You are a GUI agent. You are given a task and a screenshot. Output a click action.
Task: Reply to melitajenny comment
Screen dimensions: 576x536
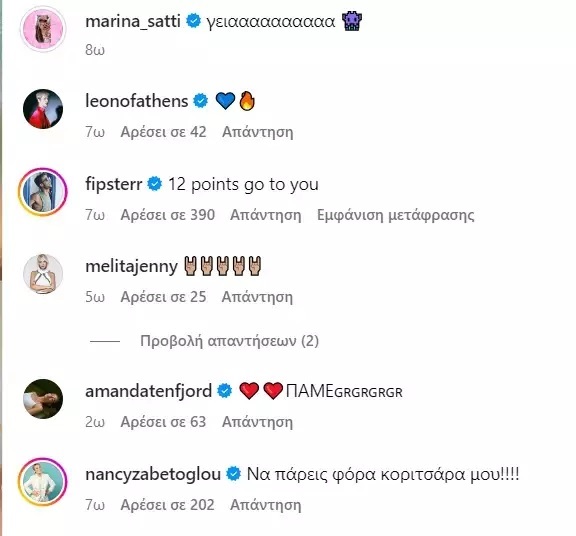point(257,297)
